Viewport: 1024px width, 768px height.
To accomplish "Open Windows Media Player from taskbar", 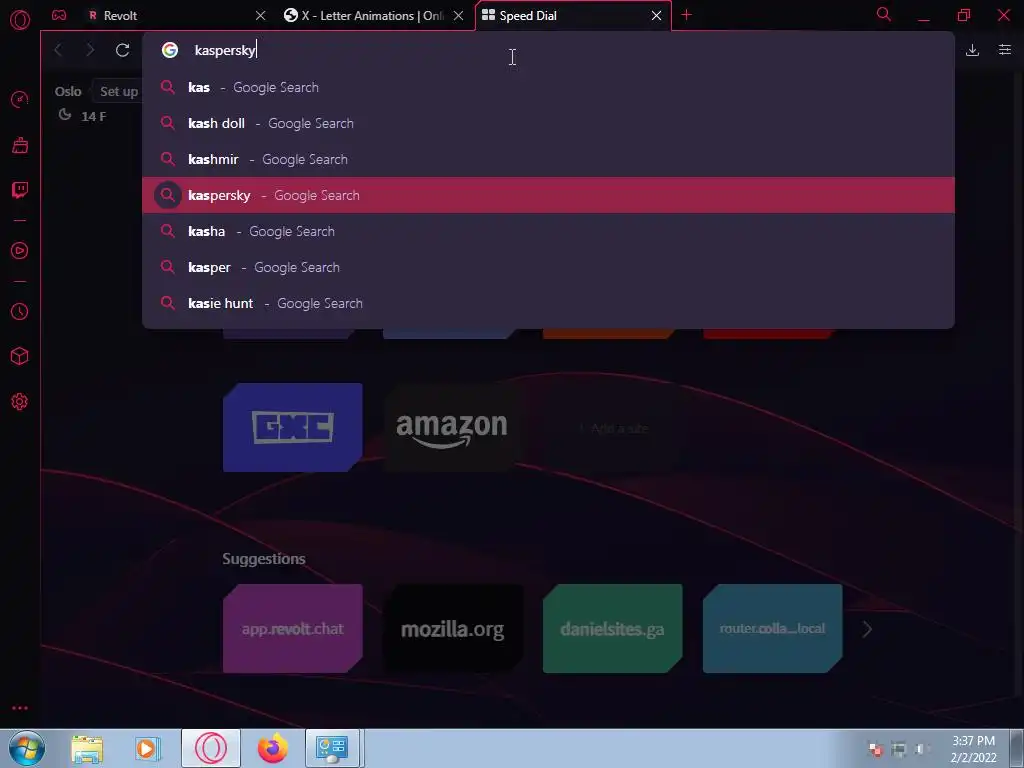I will click(x=148, y=748).
